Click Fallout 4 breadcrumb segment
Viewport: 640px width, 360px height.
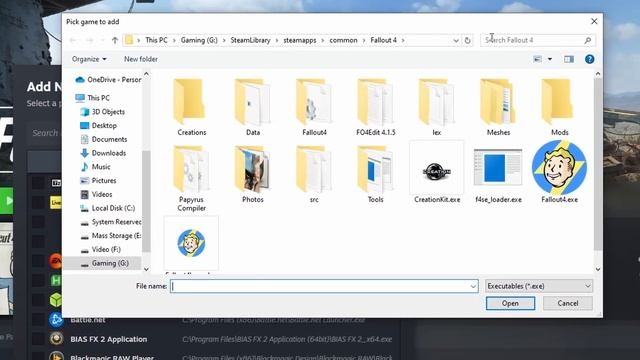point(384,40)
